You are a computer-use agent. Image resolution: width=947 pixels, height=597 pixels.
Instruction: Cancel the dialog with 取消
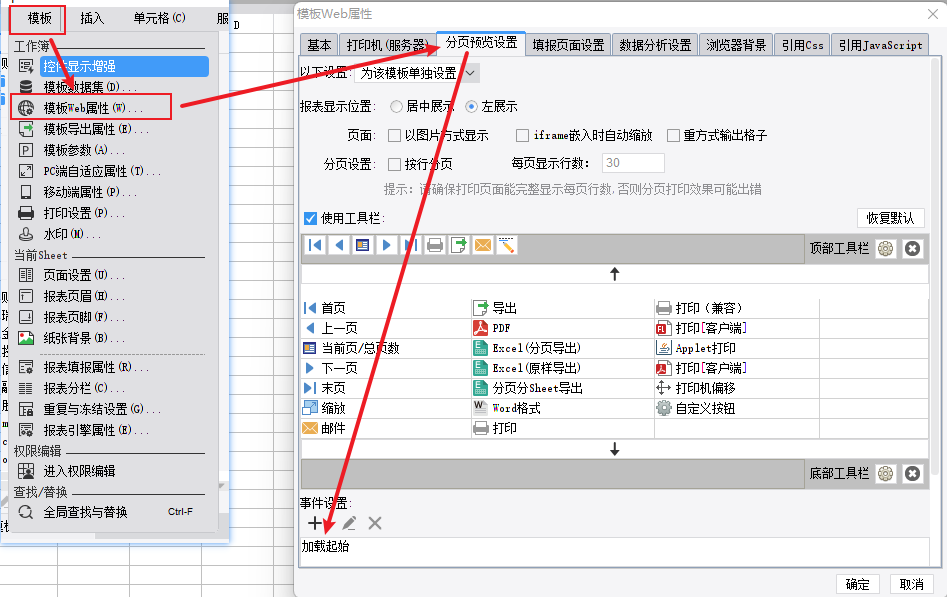tap(911, 584)
